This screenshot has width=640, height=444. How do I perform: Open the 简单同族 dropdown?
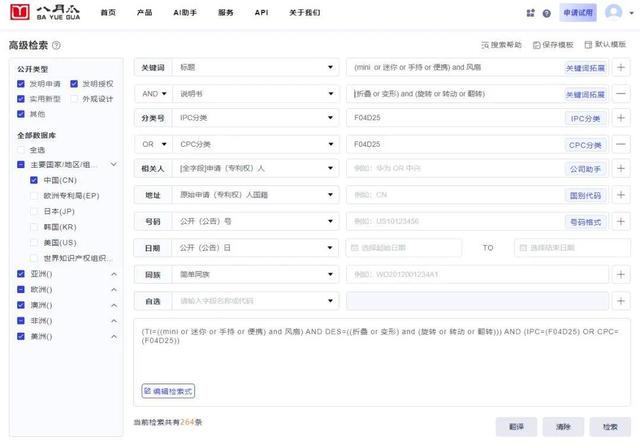coord(256,274)
